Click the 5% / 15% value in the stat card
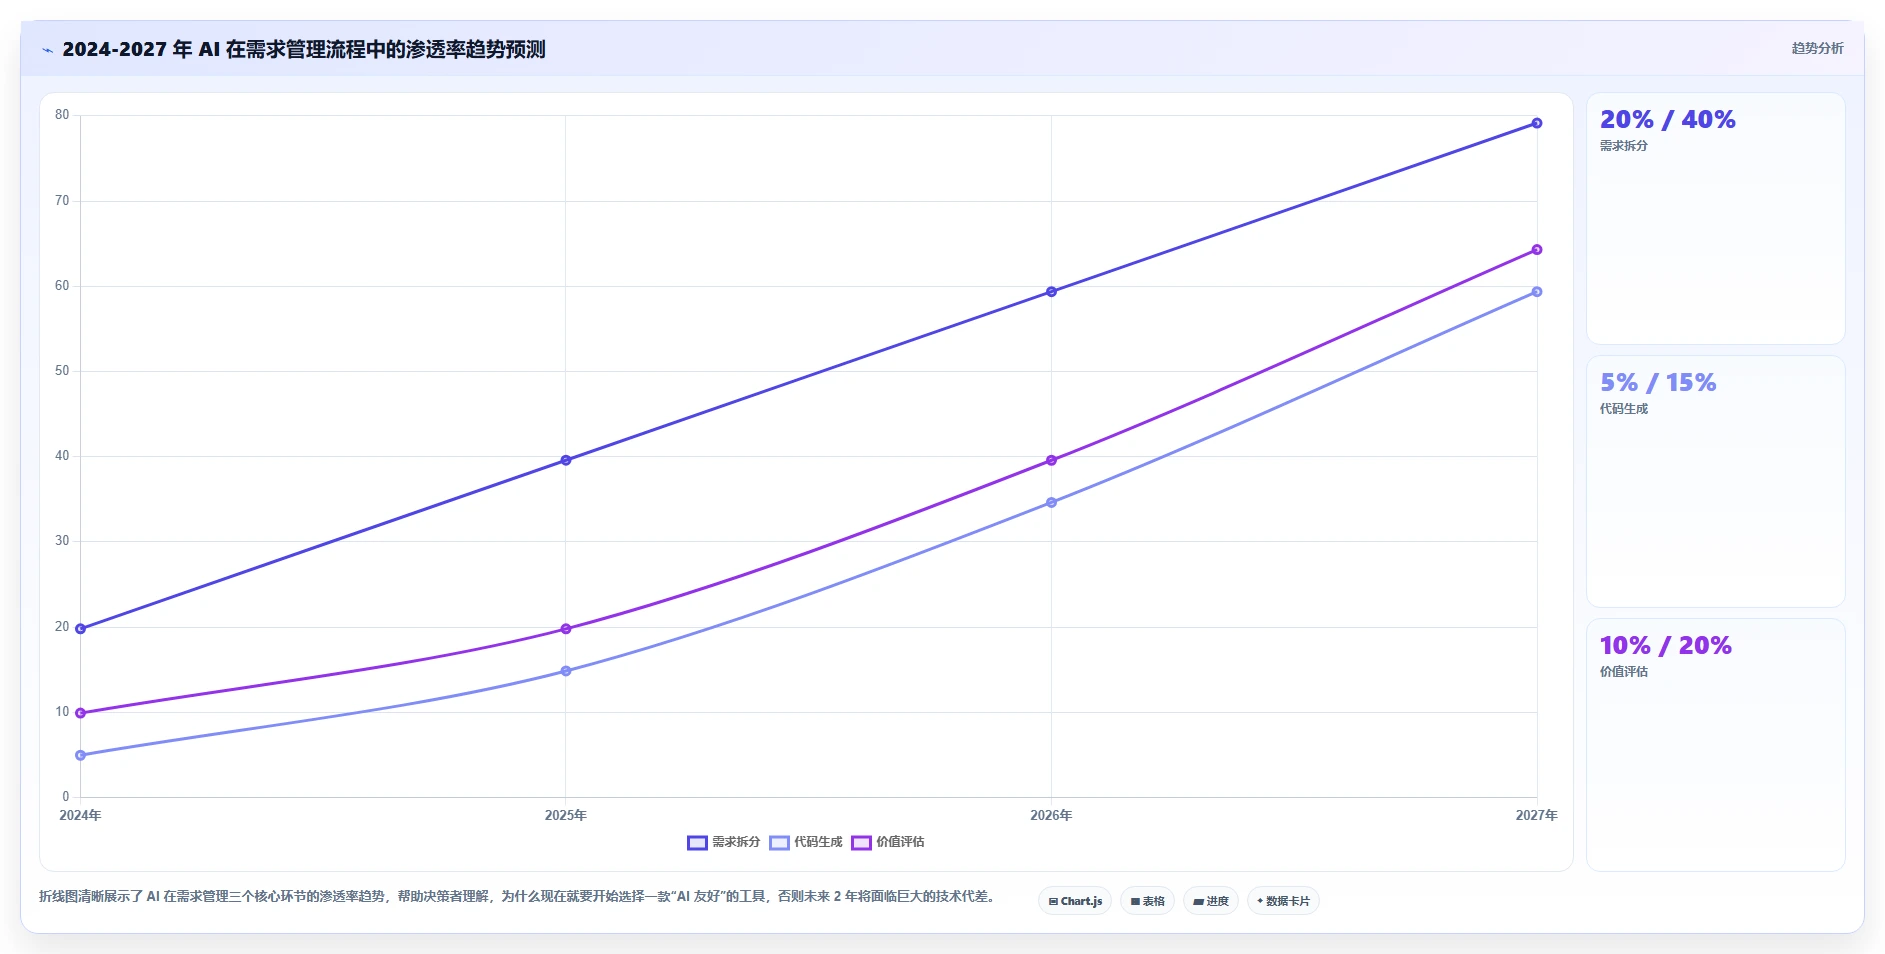1885x954 pixels. (1658, 383)
